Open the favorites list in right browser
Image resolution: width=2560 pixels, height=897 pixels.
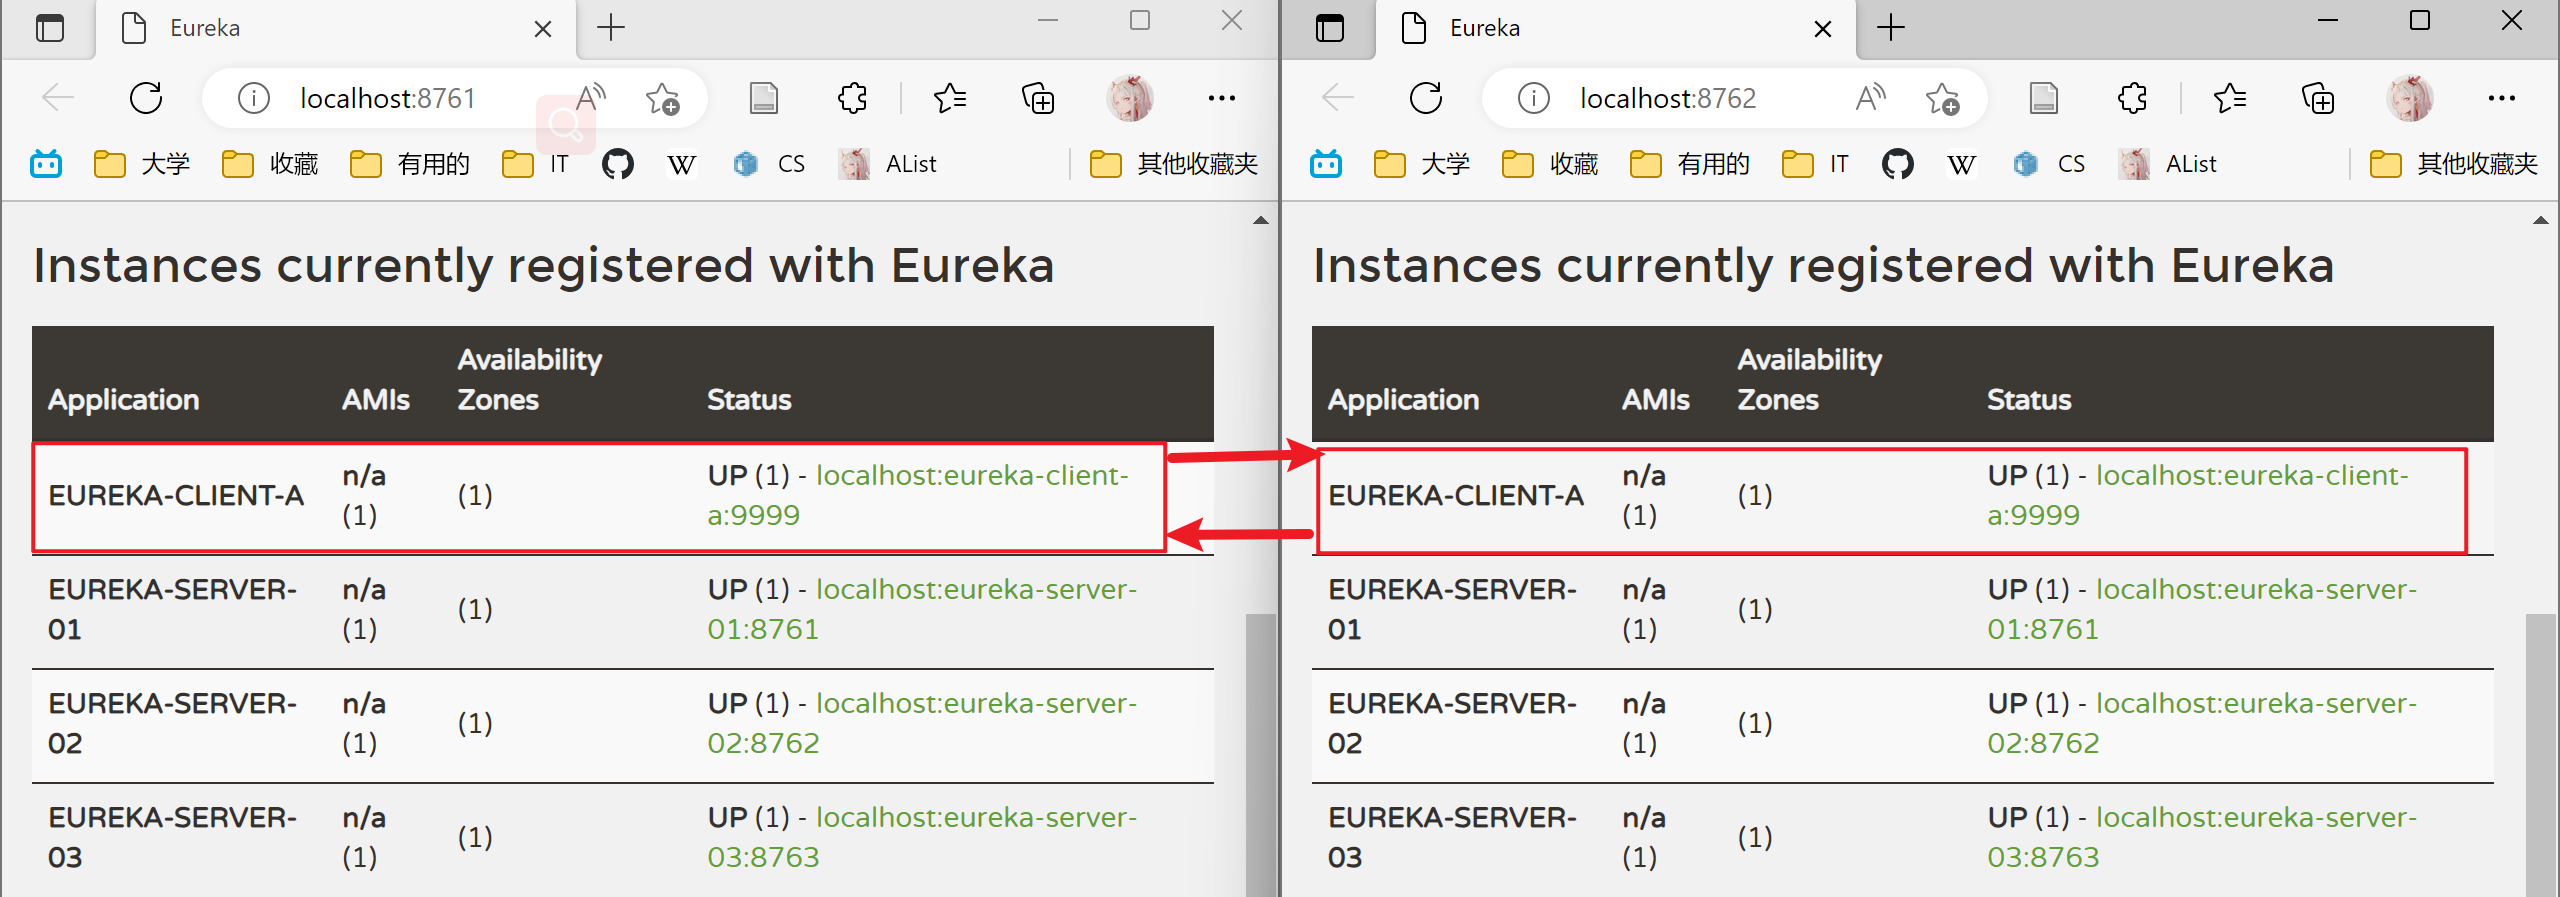(x=2230, y=98)
